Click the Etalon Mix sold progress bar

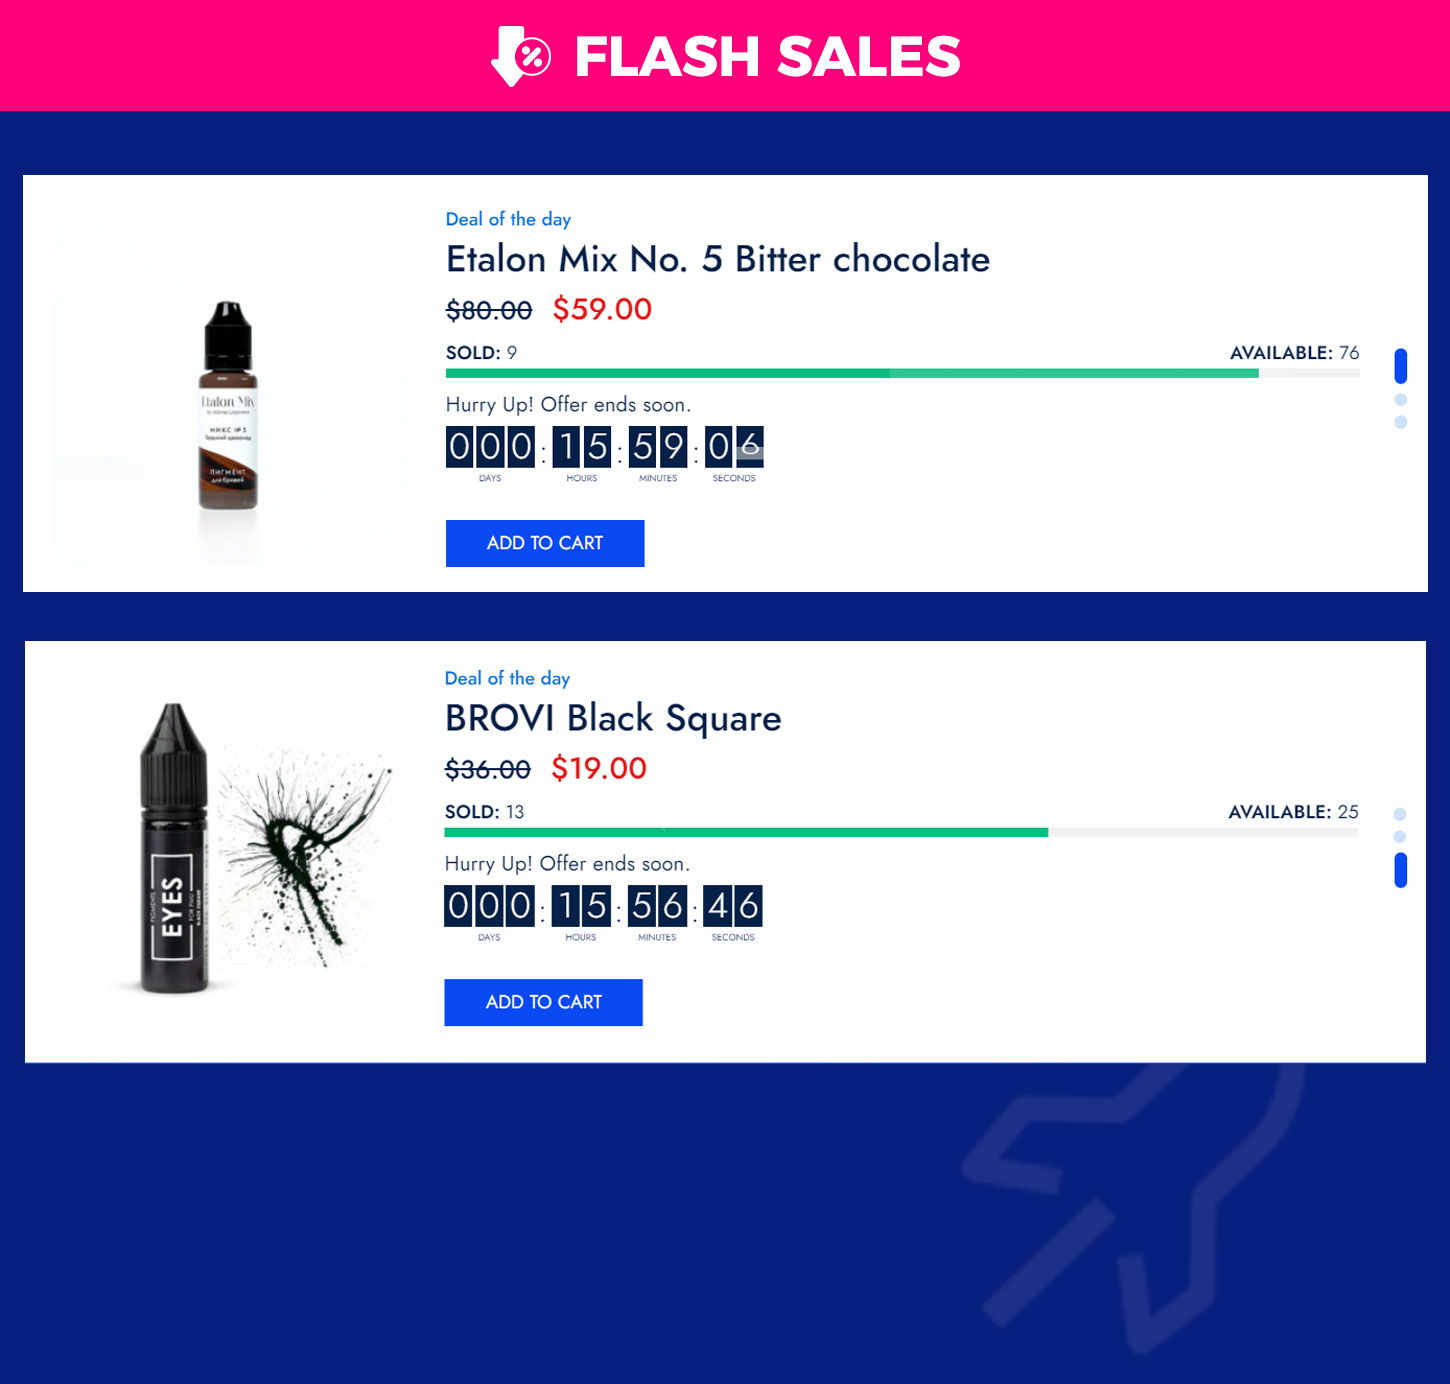[x=903, y=373]
